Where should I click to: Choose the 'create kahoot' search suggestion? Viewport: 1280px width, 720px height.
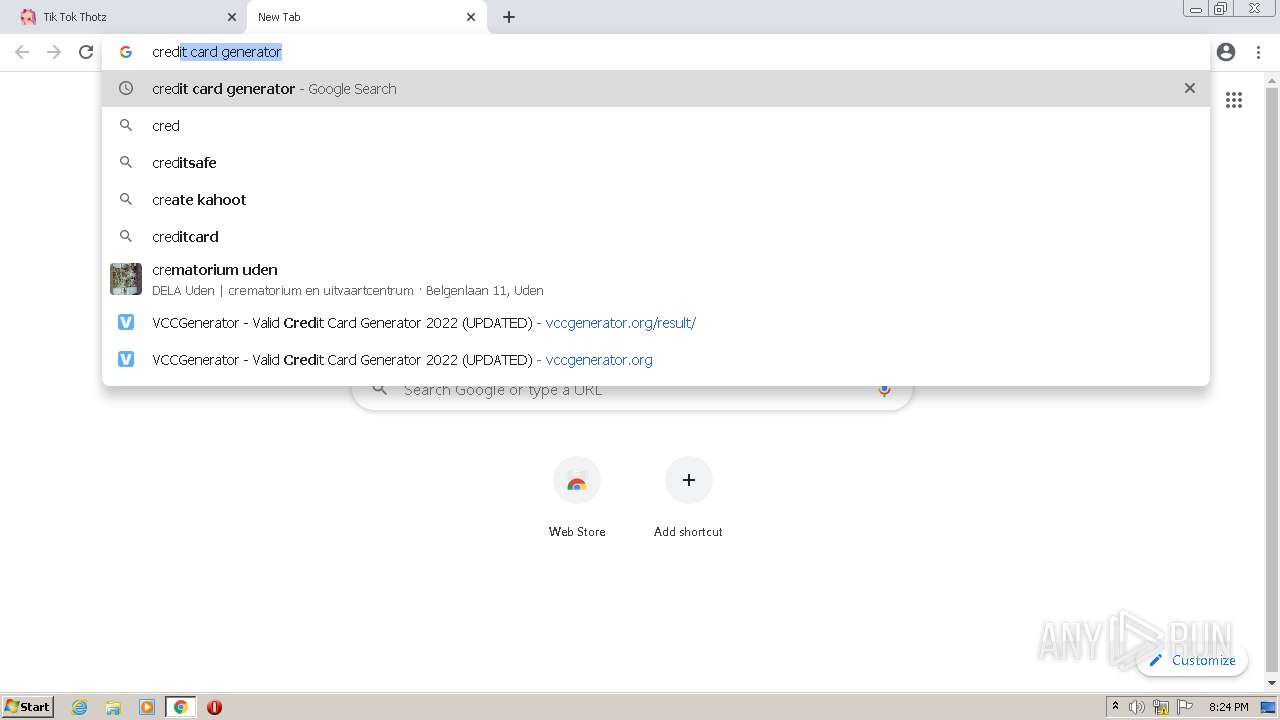coord(656,199)
